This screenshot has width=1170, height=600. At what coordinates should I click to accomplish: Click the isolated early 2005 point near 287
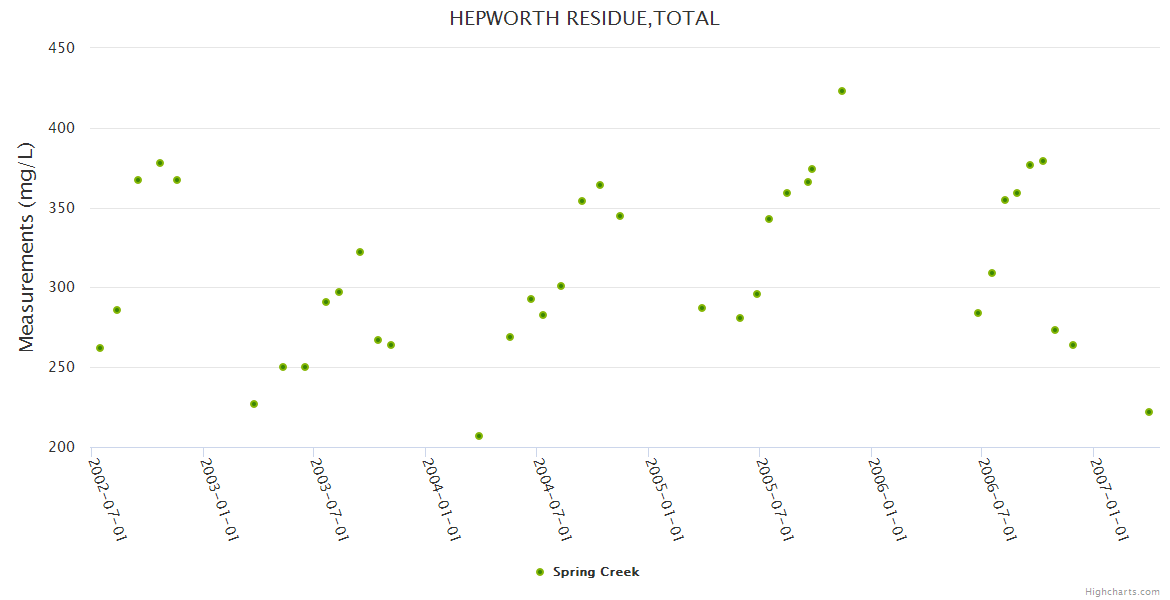coord(702,308)
